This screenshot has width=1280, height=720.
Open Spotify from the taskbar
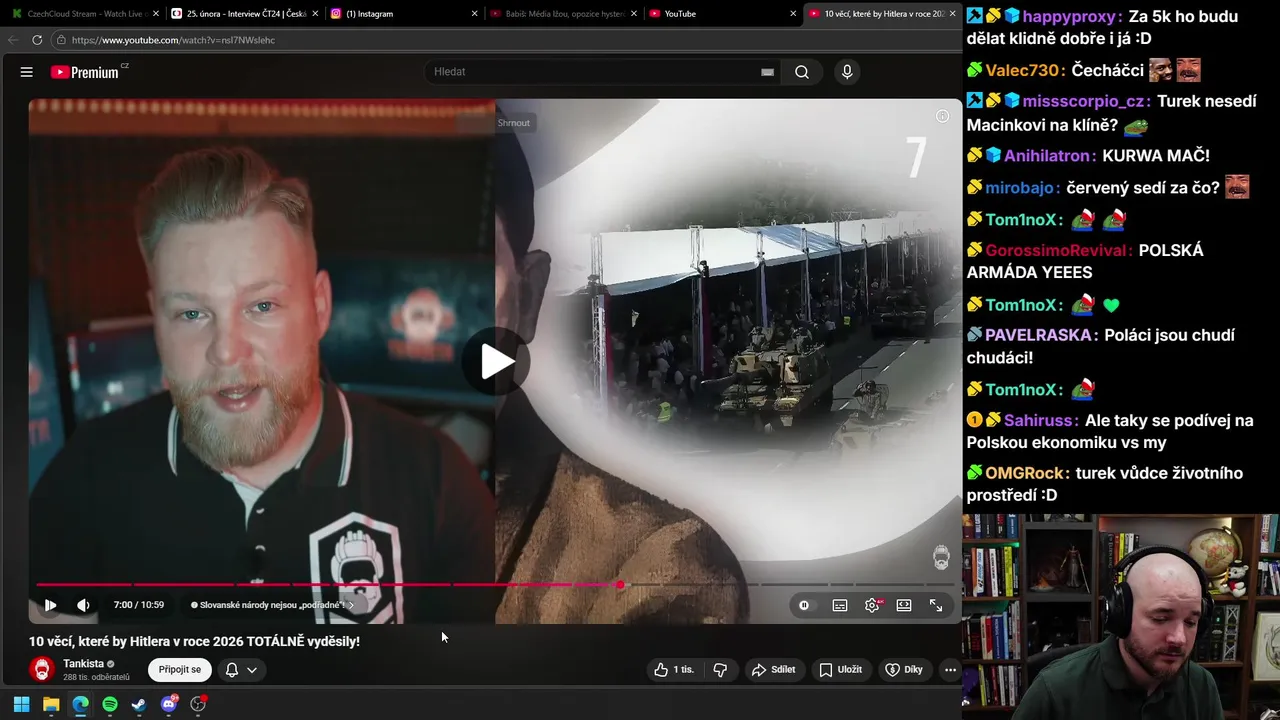click(110, 704)
